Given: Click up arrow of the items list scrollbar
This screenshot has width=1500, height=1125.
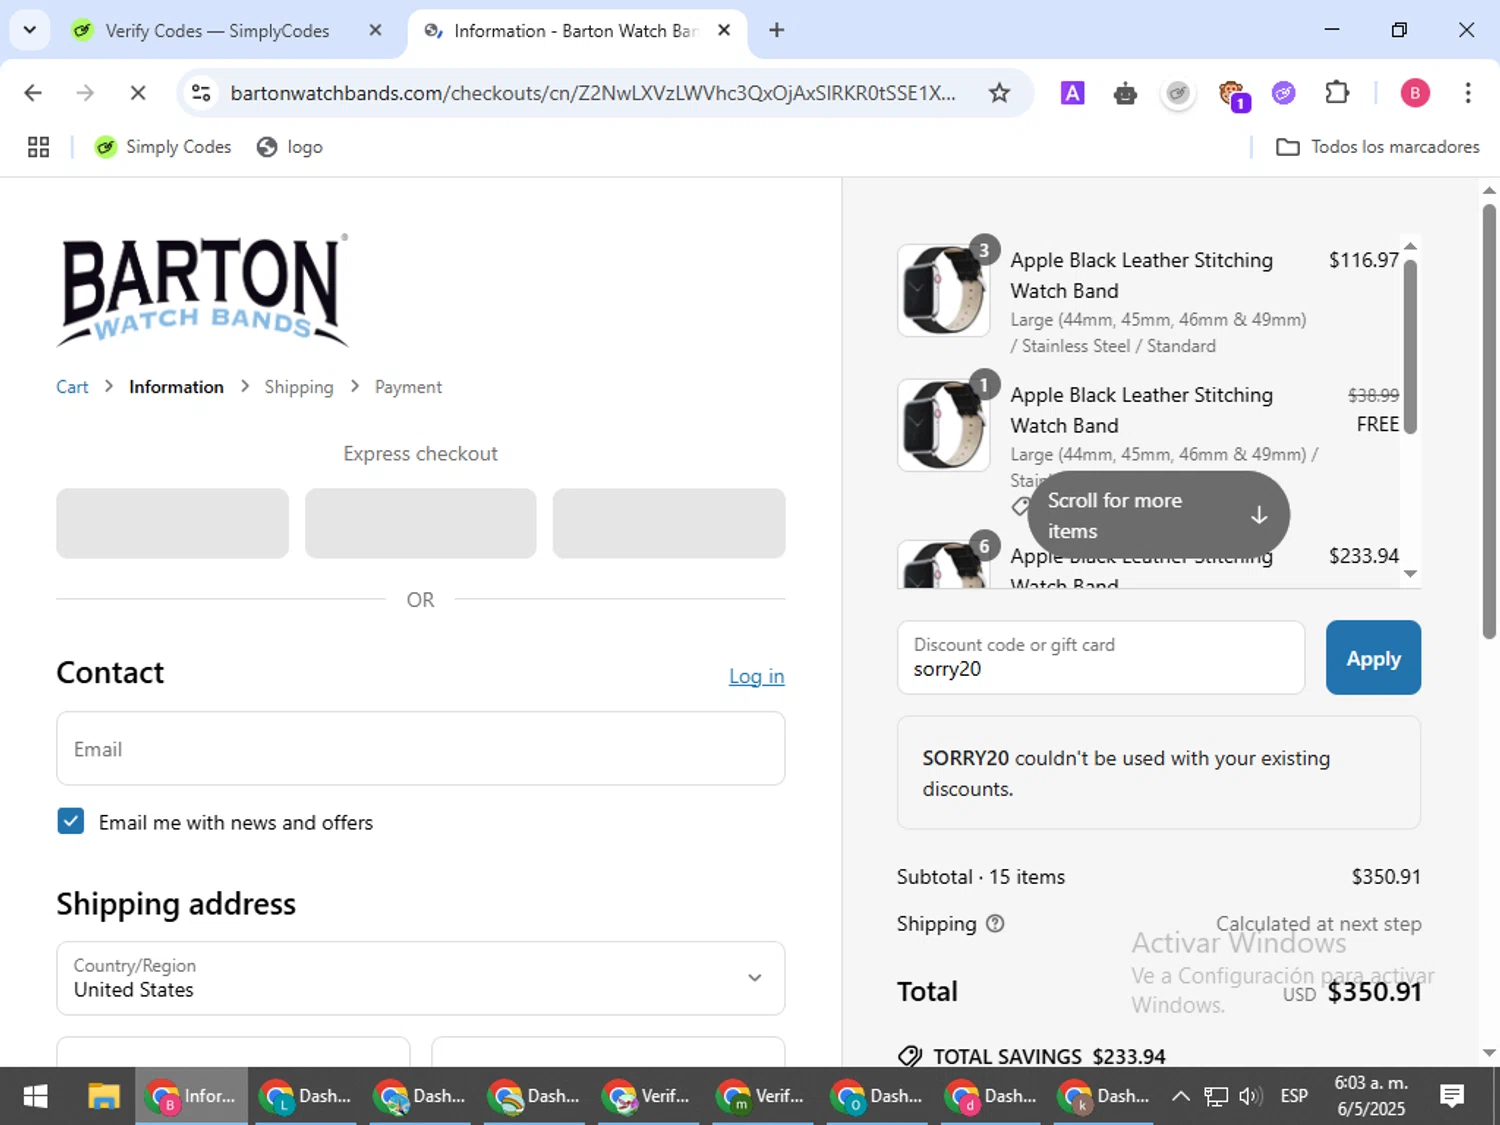Looking at the screenshot, I should pos(1410,246).
